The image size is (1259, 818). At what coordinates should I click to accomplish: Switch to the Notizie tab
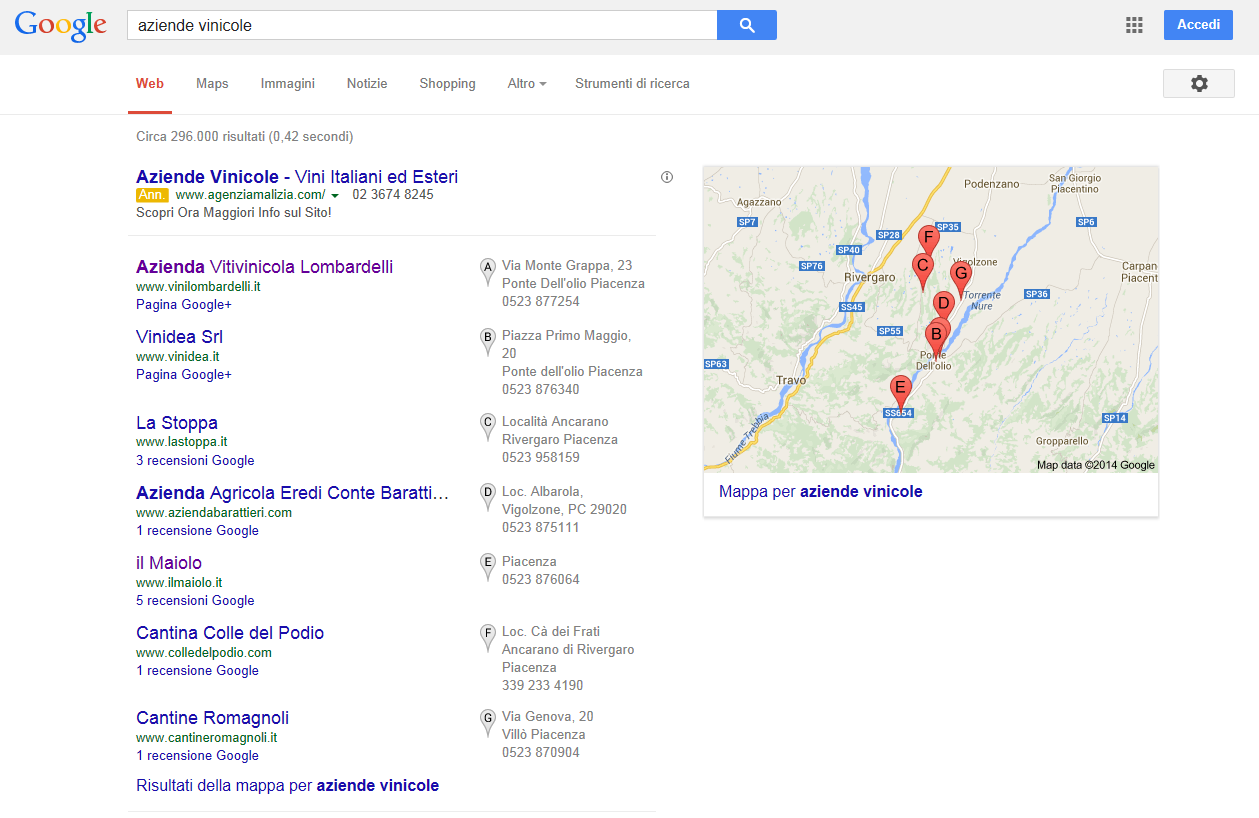click(x=367, y=84)
